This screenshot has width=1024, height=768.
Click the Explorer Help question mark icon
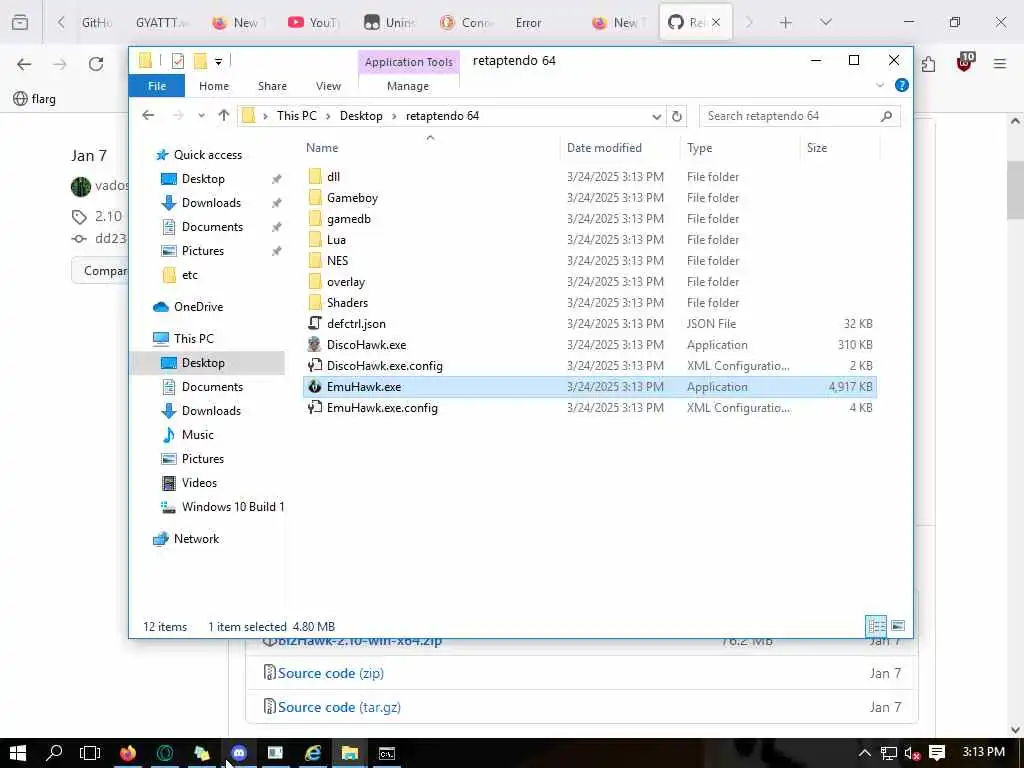click(902, 86)
